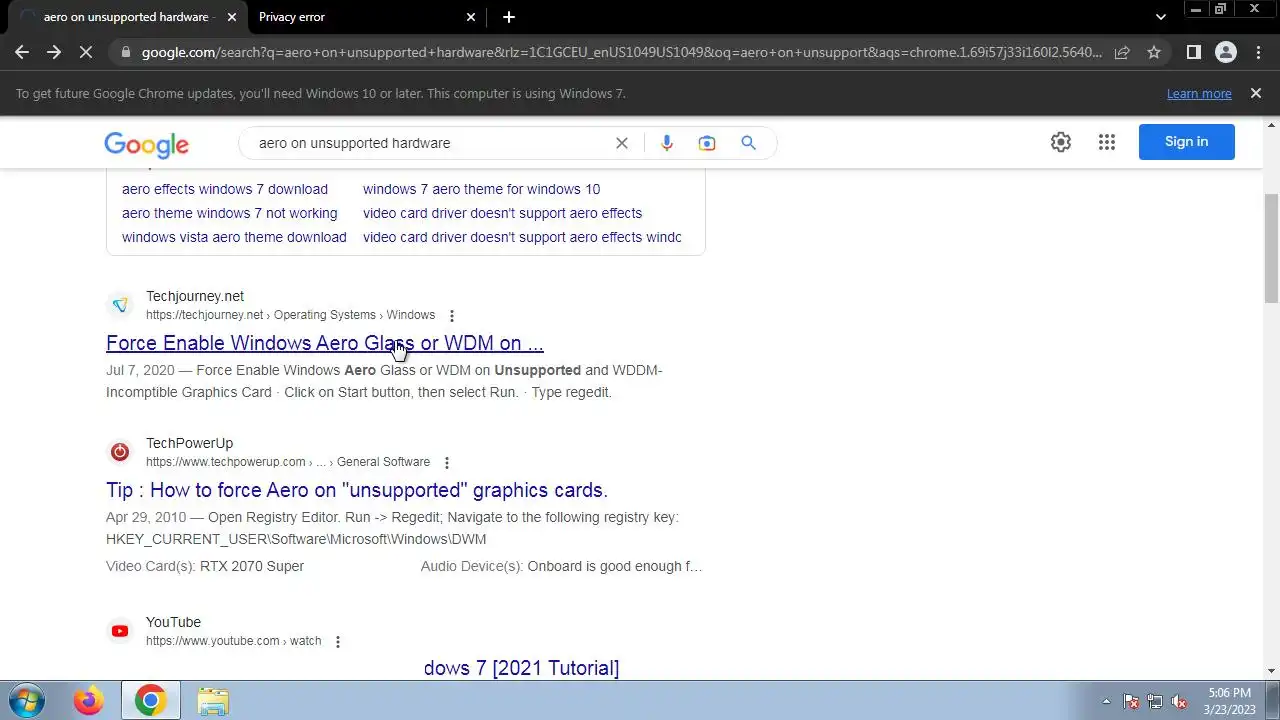1280x720 pixels.
Task: Search by image with camera icon
Action: [707, 143]
